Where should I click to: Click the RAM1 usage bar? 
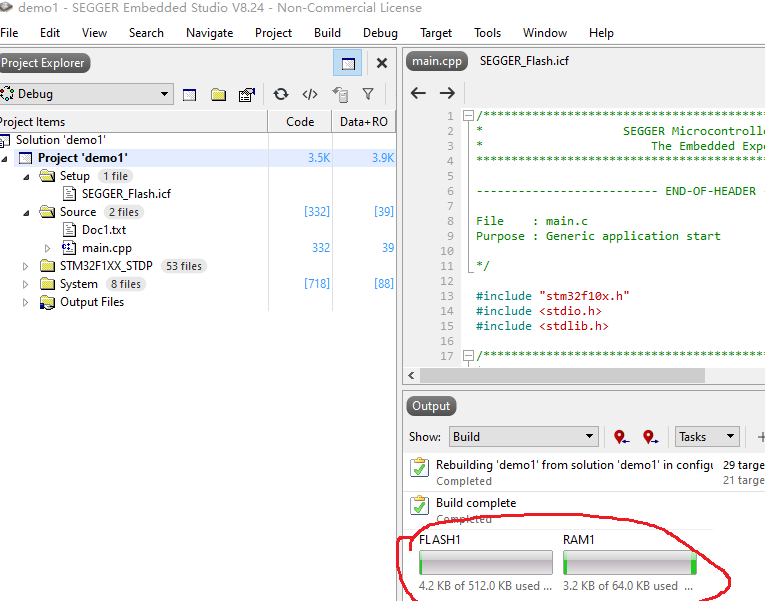point(629,562)
